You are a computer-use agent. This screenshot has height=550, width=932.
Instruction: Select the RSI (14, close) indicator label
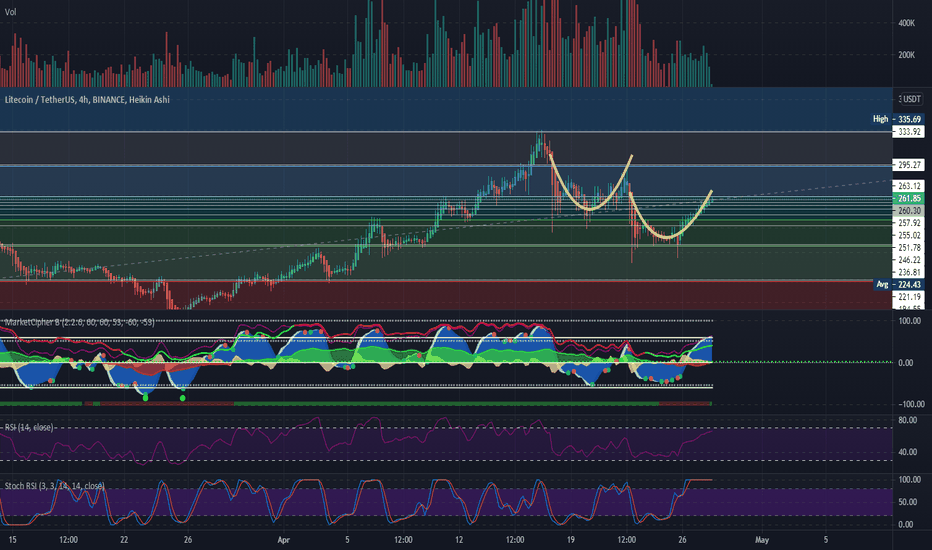[29, 428]
